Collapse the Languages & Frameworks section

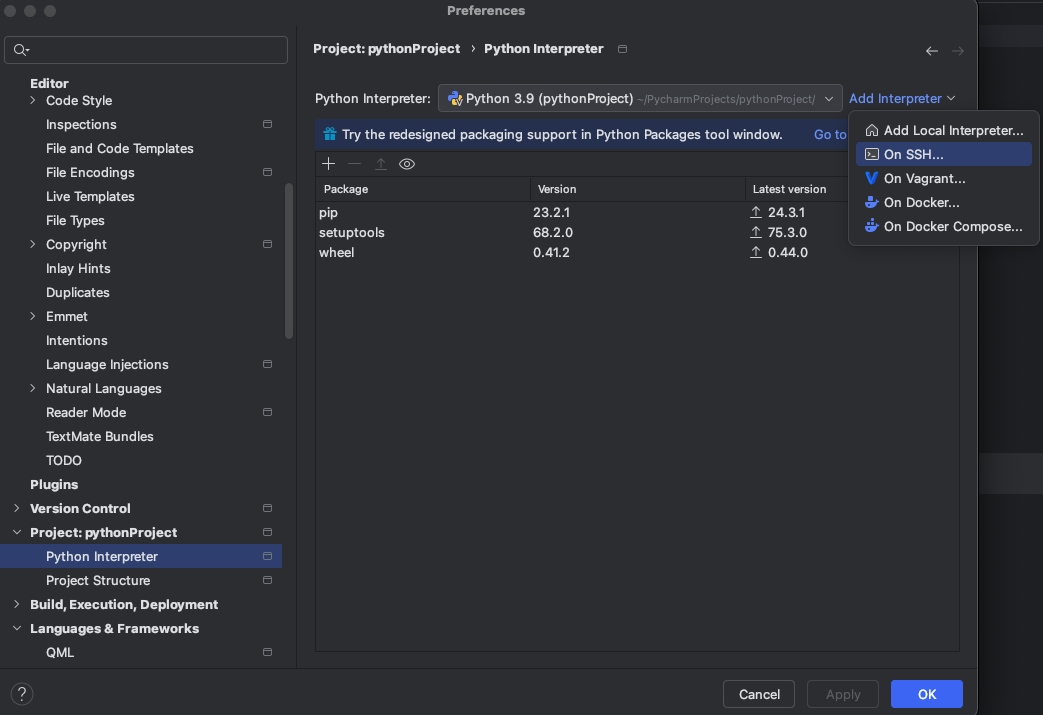point(17,629)
